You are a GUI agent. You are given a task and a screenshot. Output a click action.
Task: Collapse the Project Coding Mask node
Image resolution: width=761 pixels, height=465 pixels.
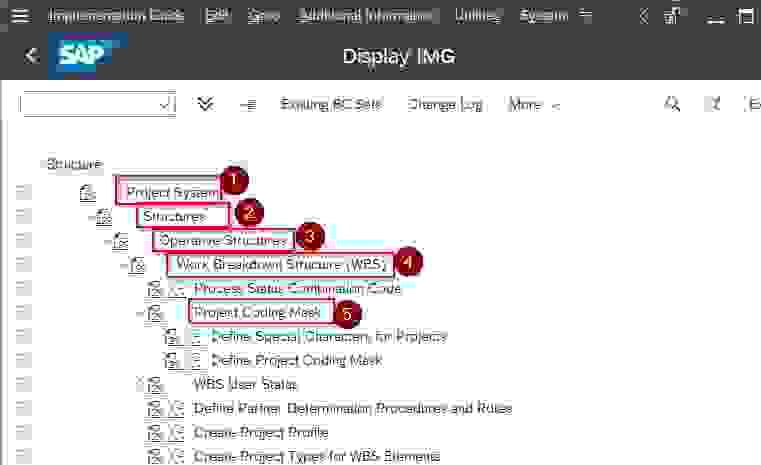[140, 313]
